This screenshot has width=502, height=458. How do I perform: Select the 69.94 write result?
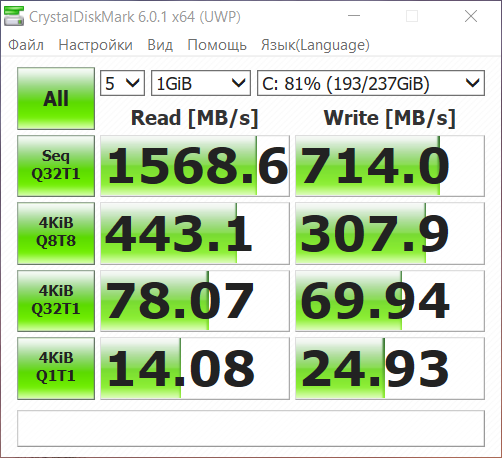(390, 301)
